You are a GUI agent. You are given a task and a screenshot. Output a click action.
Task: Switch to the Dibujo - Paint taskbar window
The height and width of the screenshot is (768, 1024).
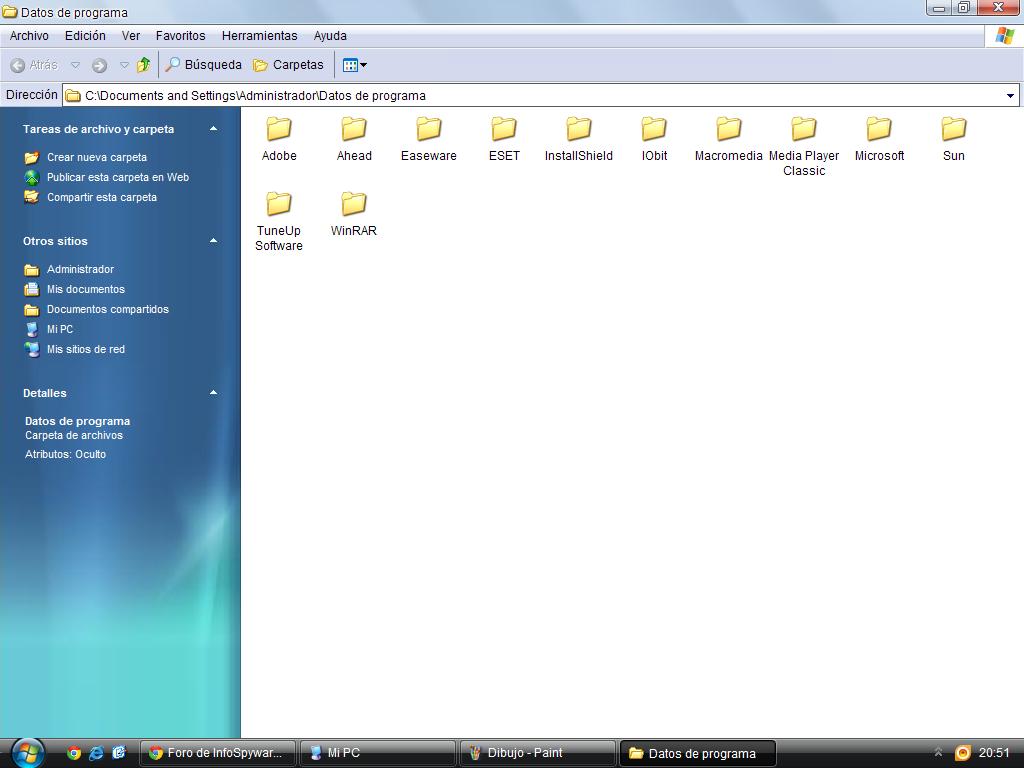coord(537,753)
